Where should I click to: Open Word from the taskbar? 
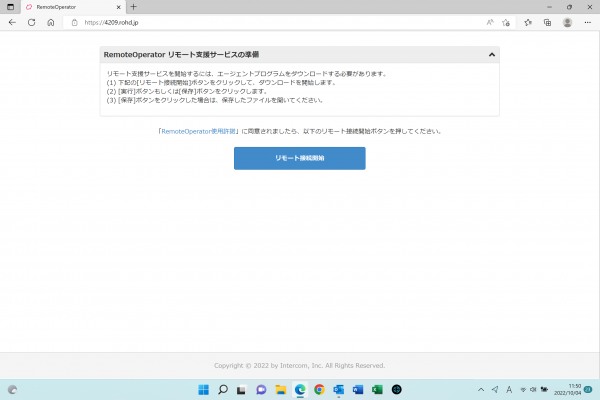click(x=358, y=390)
